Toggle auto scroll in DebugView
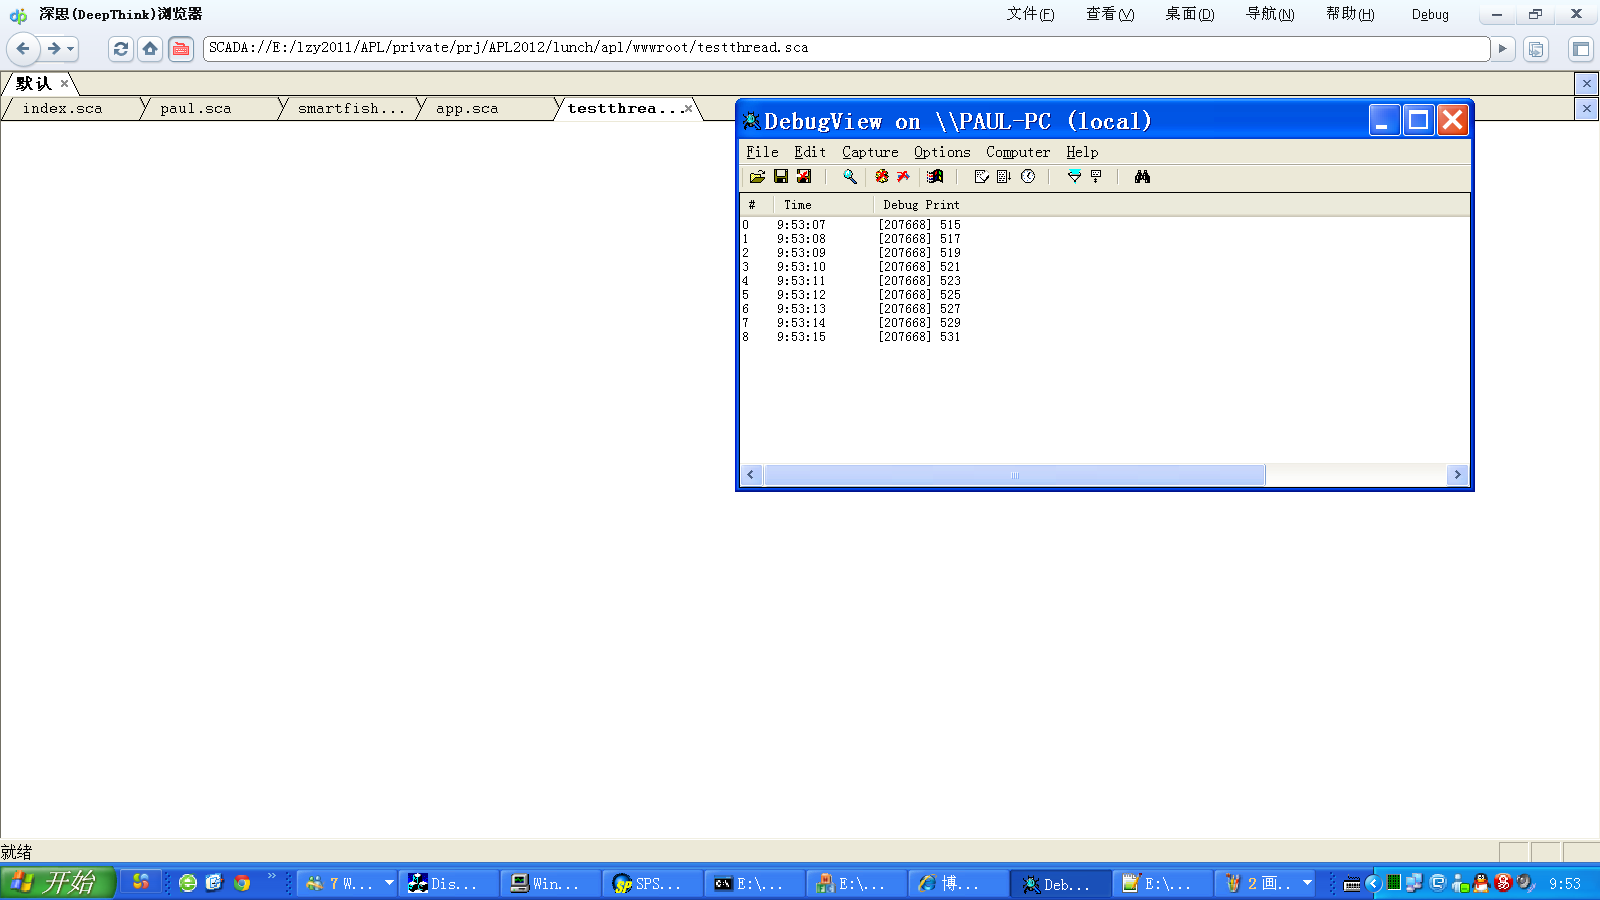This screenshot has height=900, width=1600. click(1004, 177)
